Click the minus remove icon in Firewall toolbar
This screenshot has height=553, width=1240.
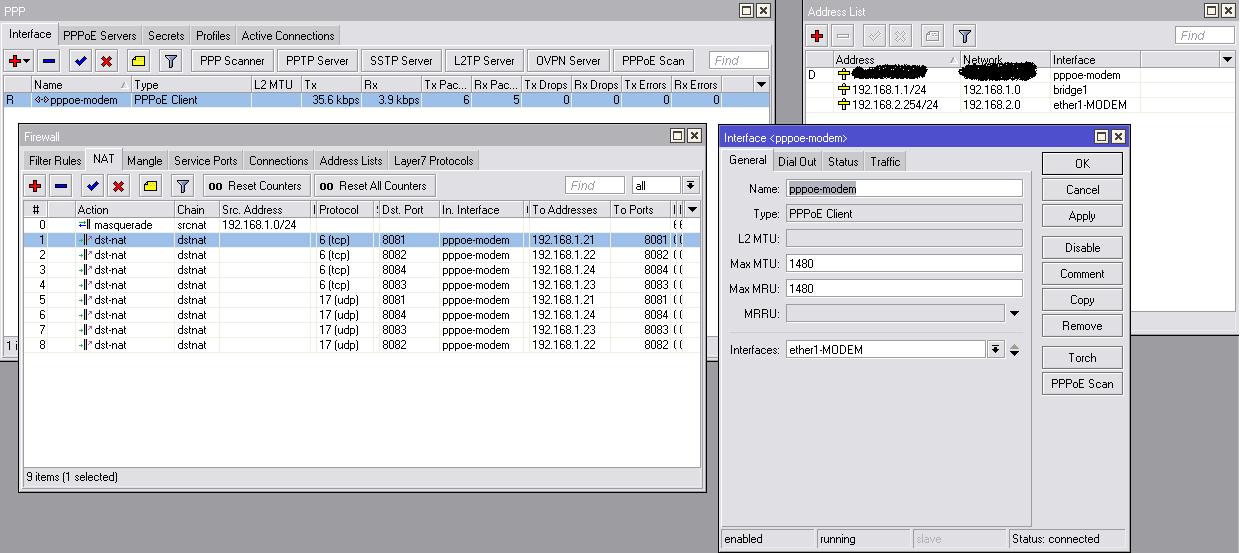pyautogui.click(x=61, y=186)
